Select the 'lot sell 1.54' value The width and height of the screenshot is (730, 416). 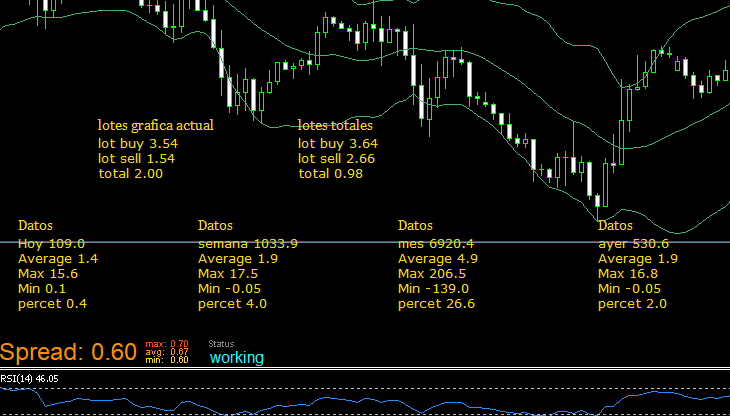136,159
